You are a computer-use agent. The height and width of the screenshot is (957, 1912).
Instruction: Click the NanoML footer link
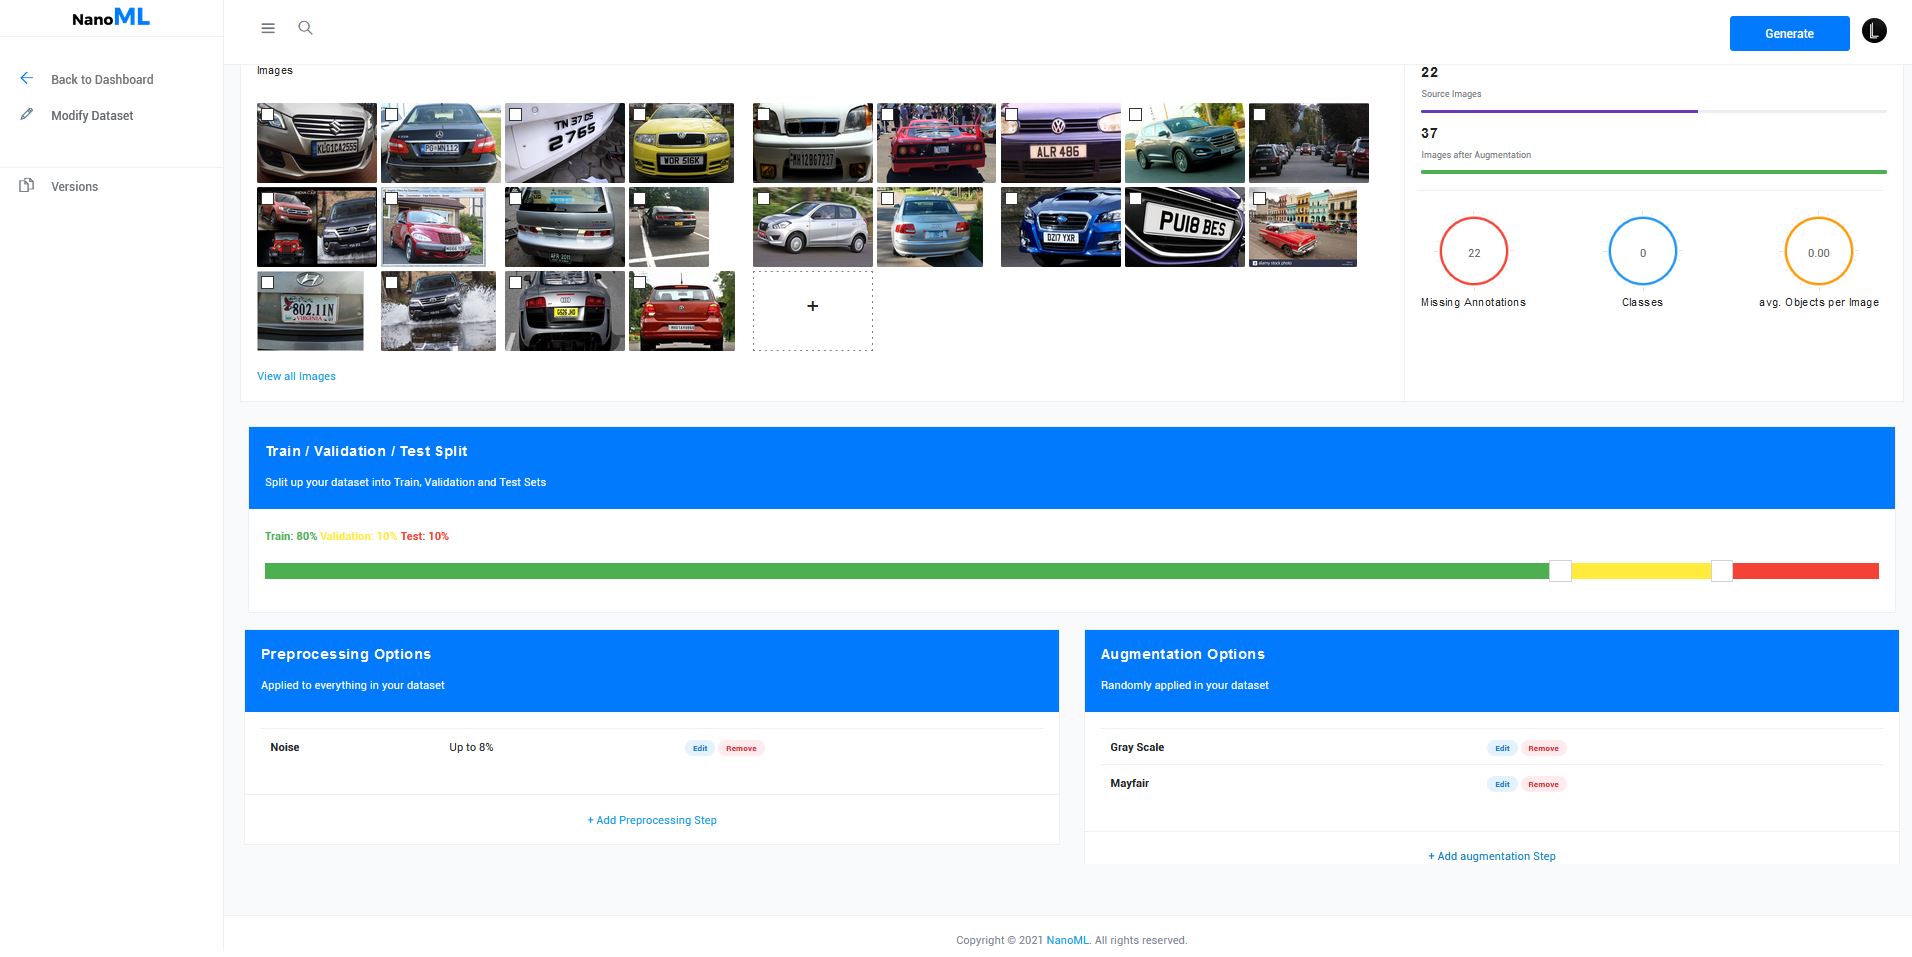[x=1067, y=940]
